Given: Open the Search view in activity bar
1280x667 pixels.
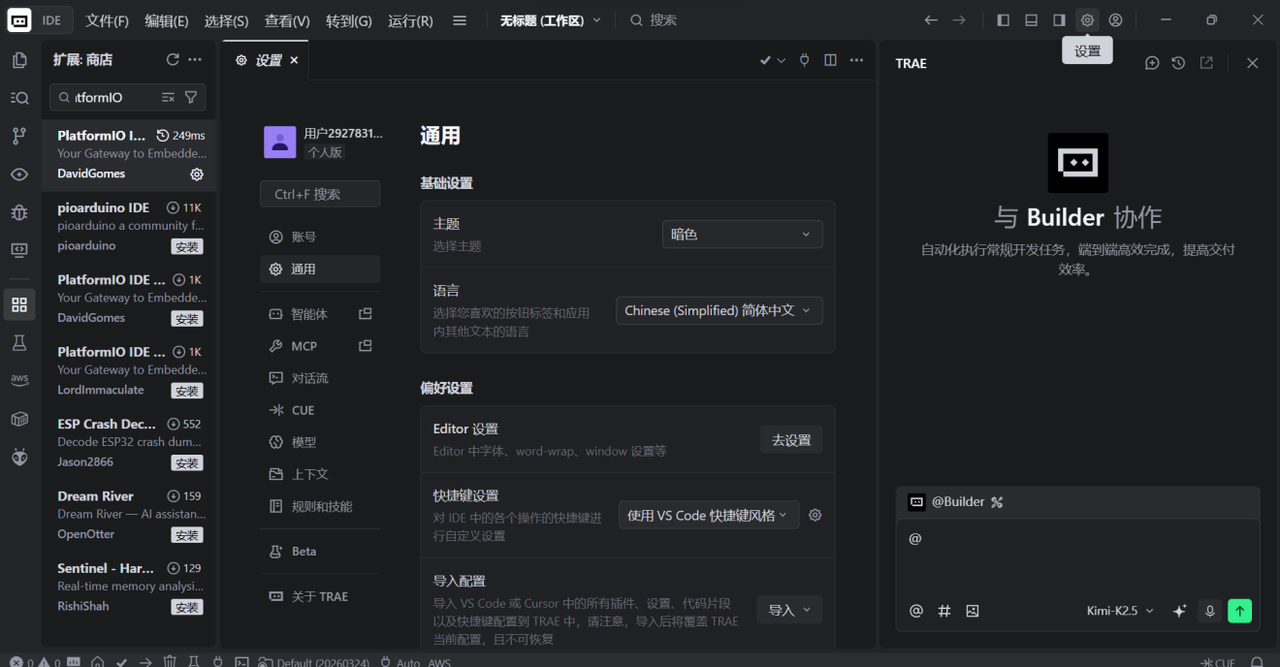Looking at the screenshot, I should tap(19, 98).
